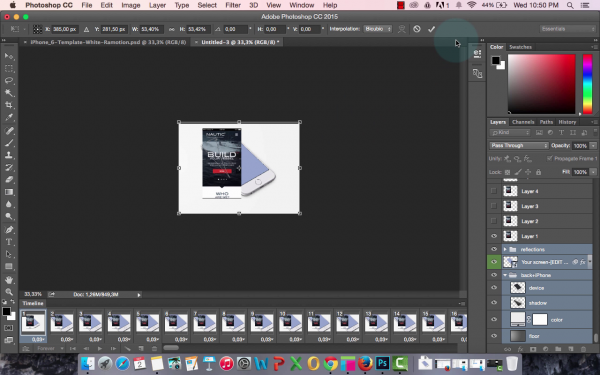Open the Essentials workspace dropdown
600x375 pixels.
tap(567, 29)
